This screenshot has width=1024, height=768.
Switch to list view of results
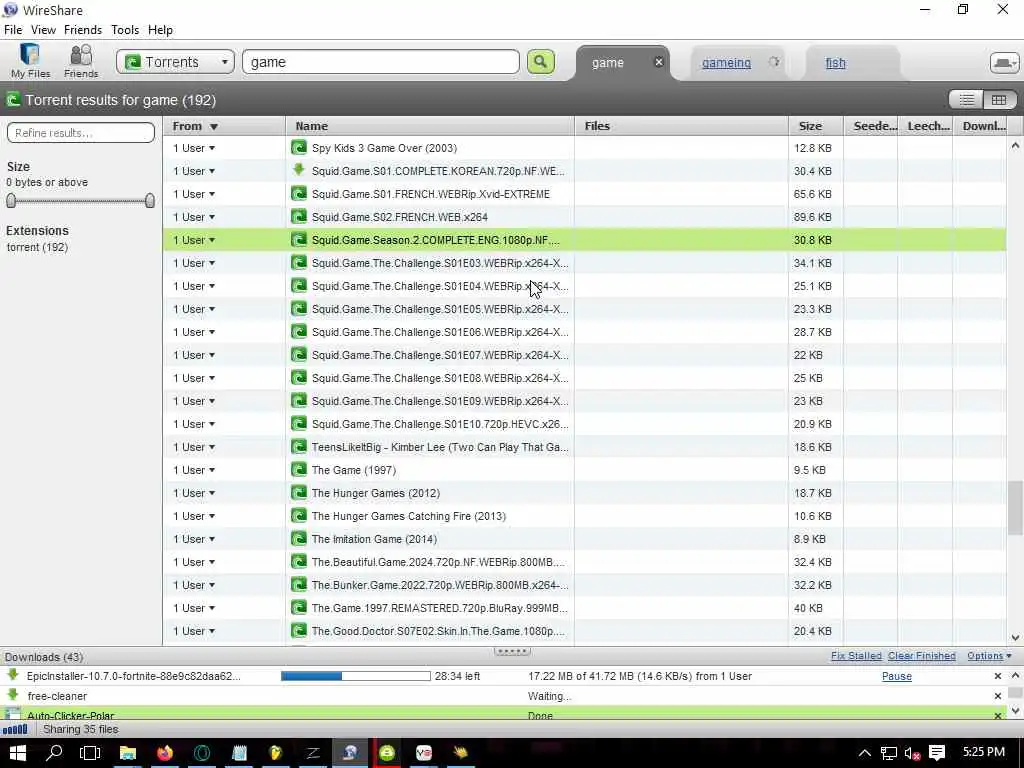coord(967,100)
